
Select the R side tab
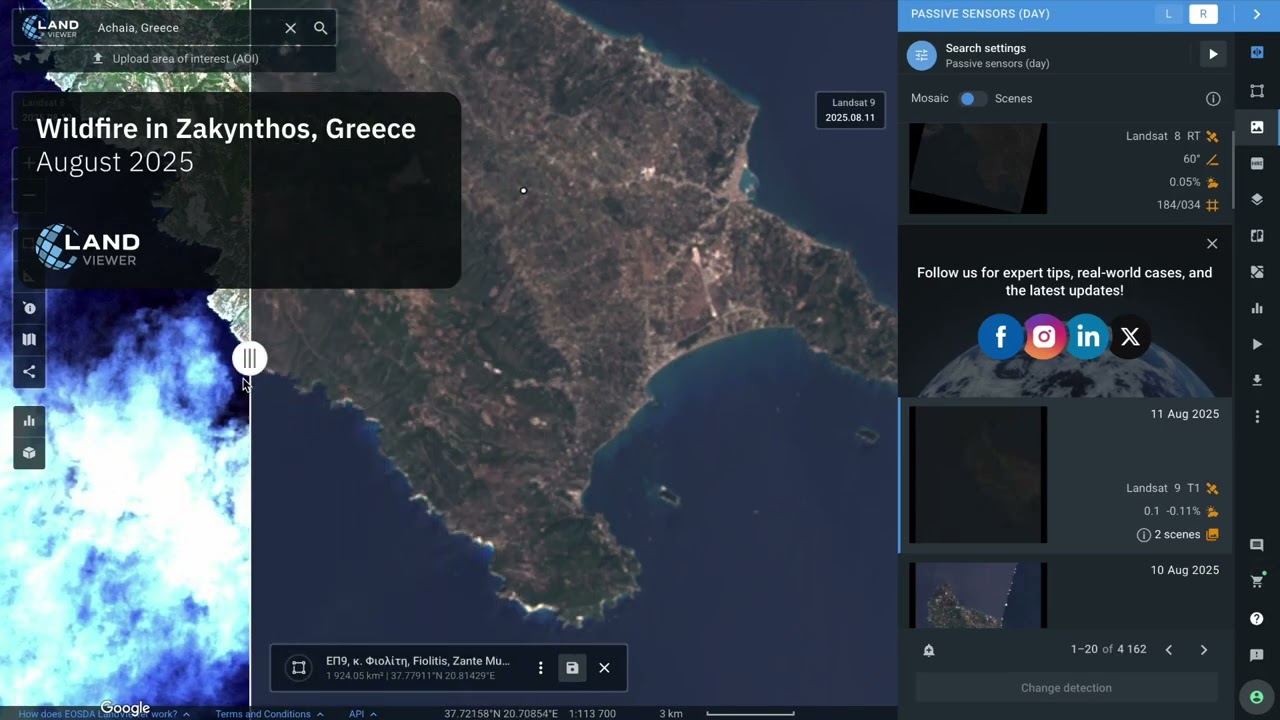coord(1203,14)
